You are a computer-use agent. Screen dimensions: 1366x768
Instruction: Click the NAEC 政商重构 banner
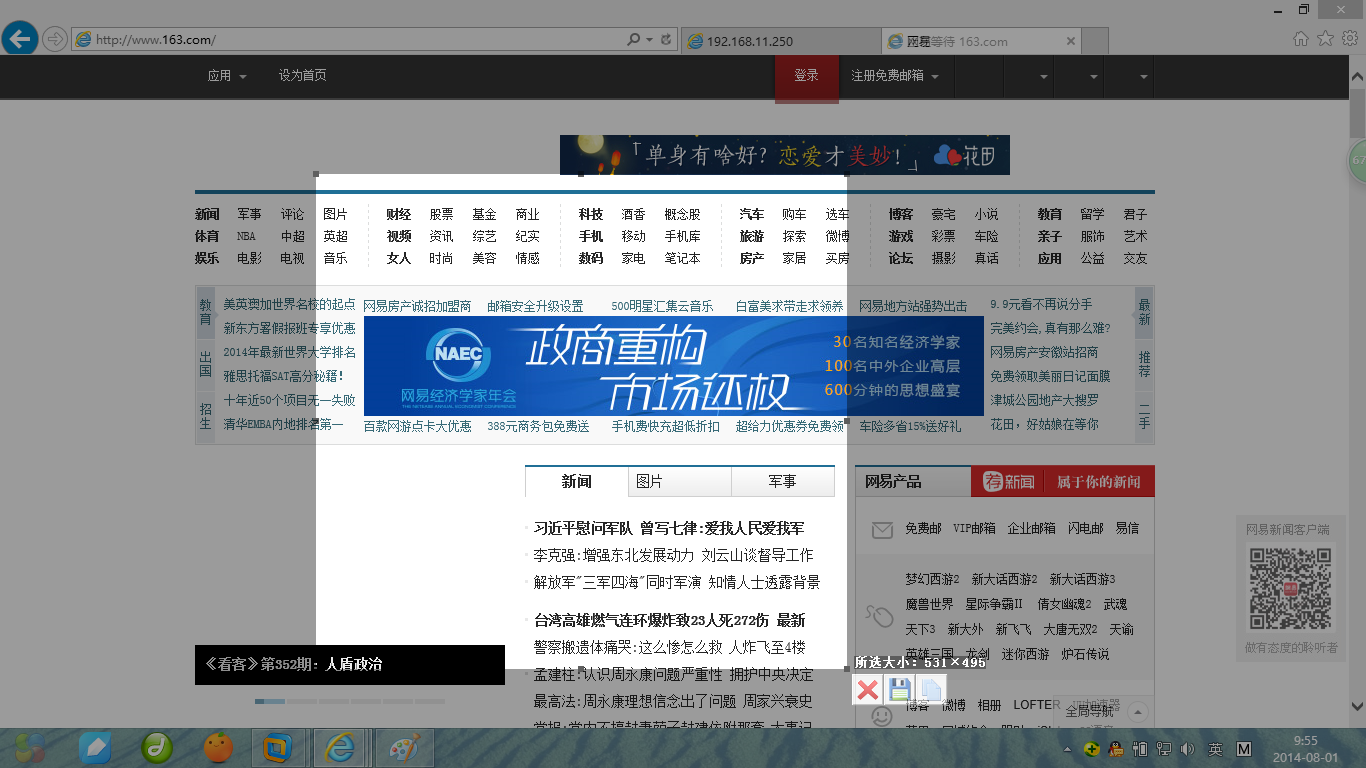point(673,366)
